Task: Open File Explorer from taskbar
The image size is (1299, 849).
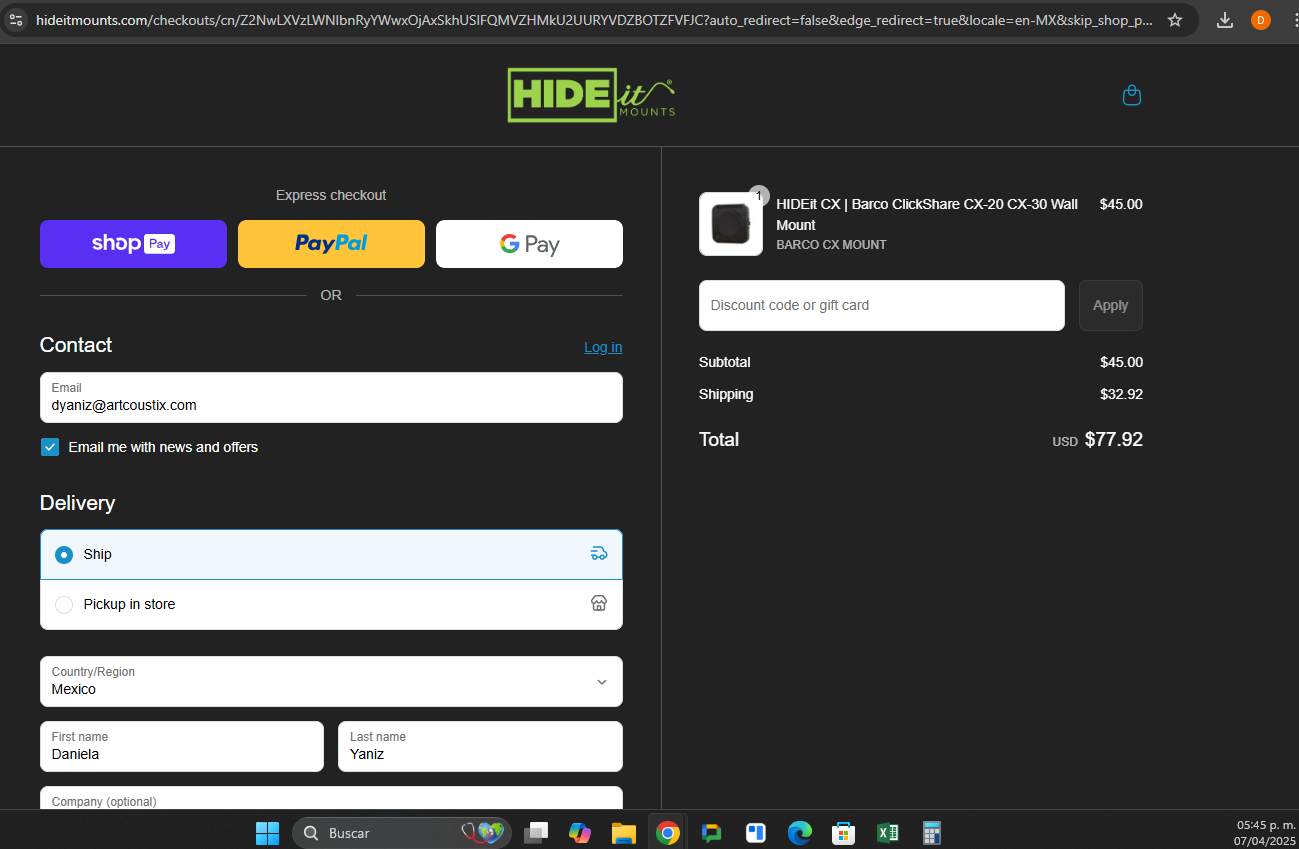Action: click(624, 833)
